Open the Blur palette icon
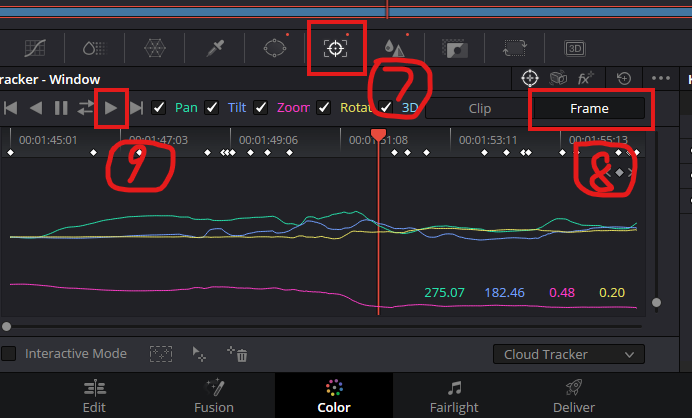692x418 pixels. (x=394, y=48)
